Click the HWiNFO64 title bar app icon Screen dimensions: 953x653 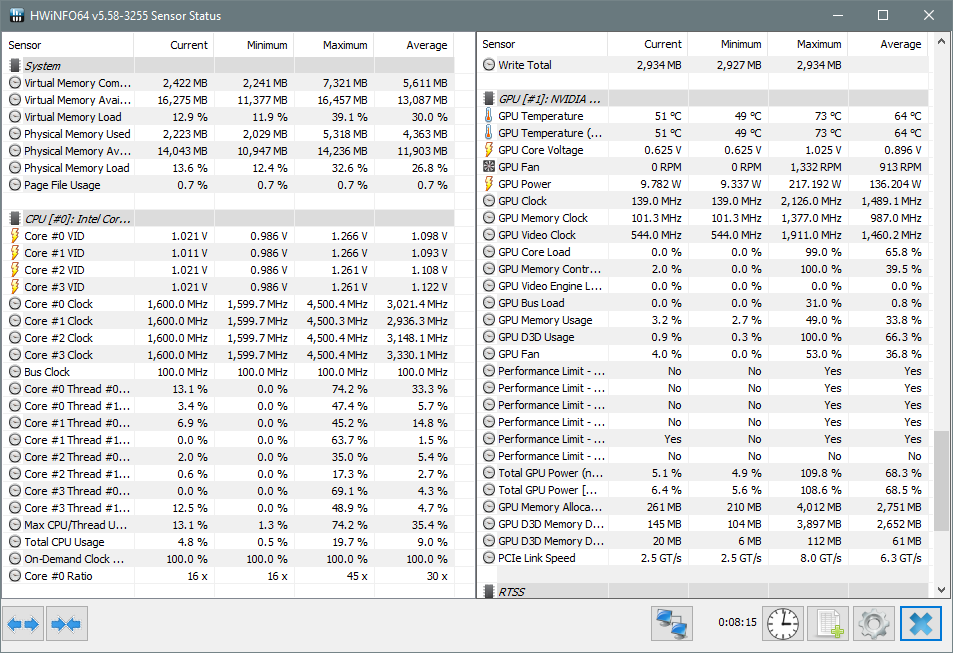(17, 15)
